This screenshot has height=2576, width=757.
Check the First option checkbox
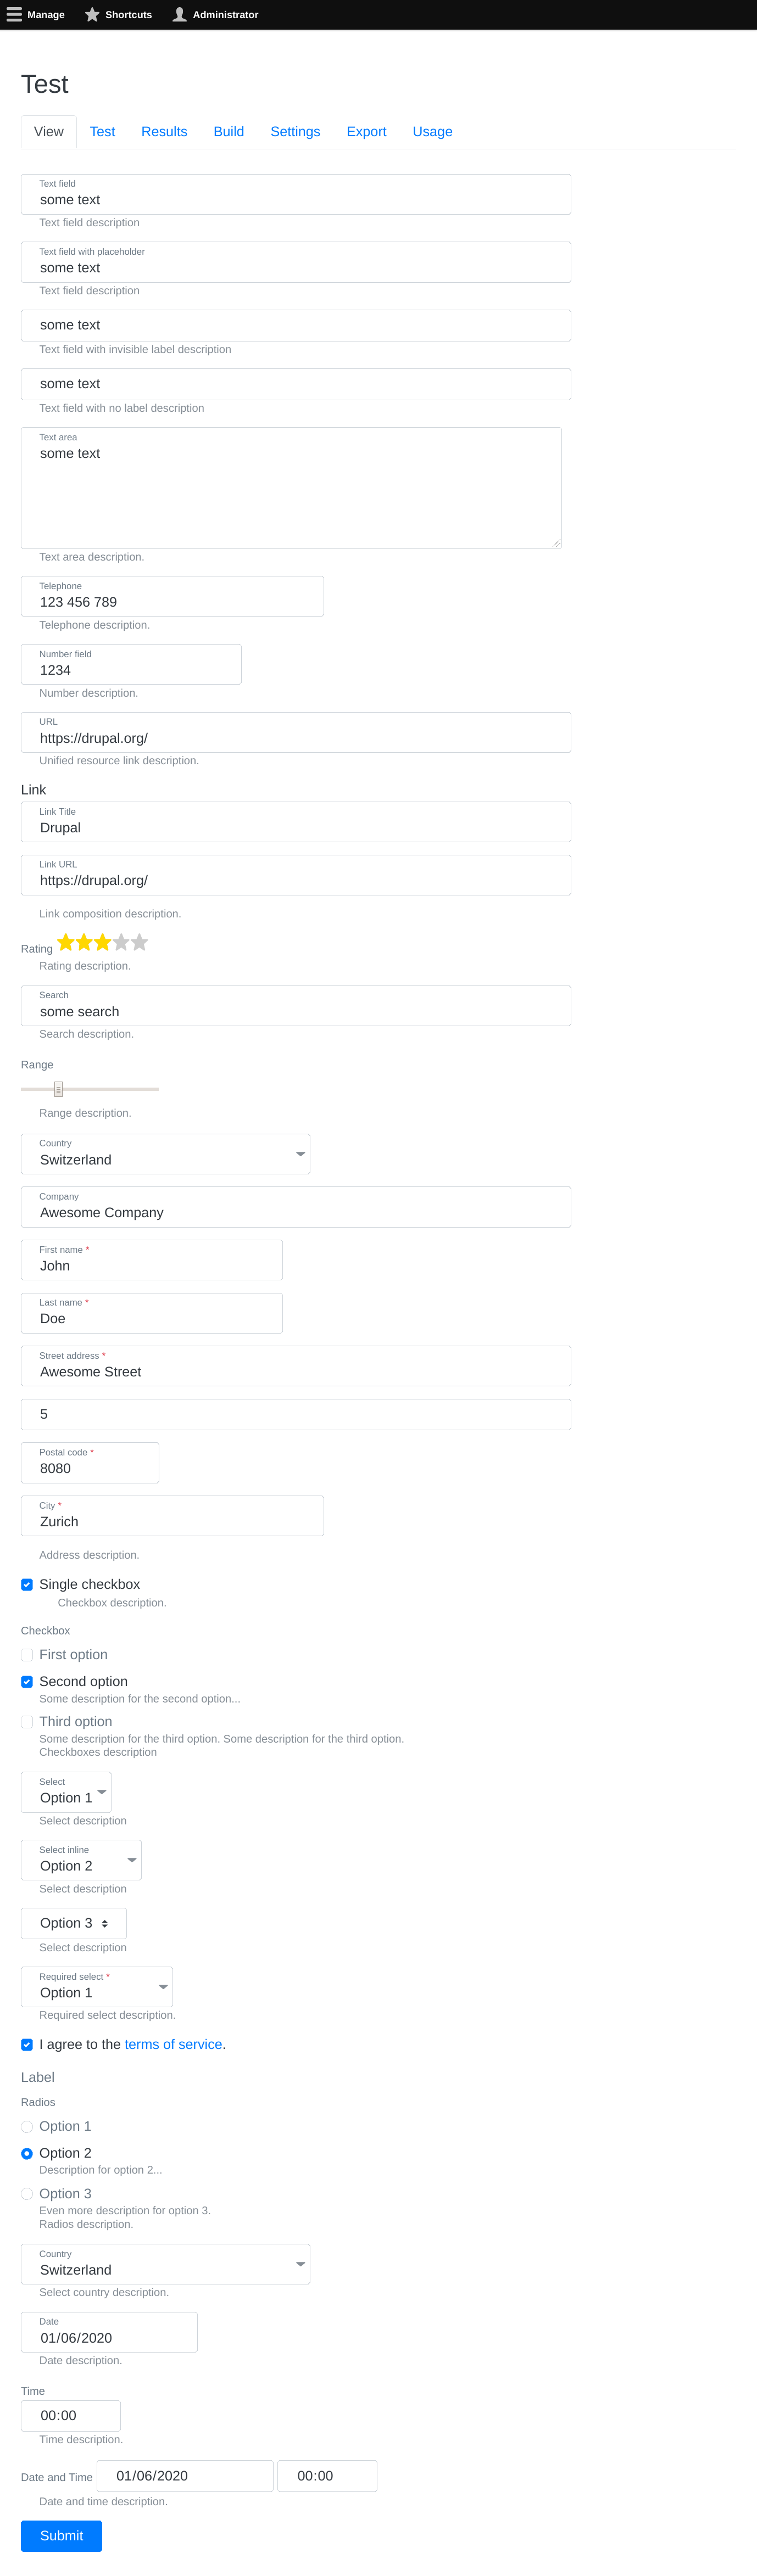[x=26, y=1655]
